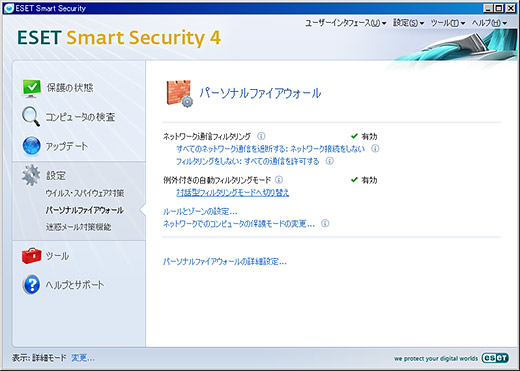Close the ESET Smart Security window

click(x=511, y=8)
